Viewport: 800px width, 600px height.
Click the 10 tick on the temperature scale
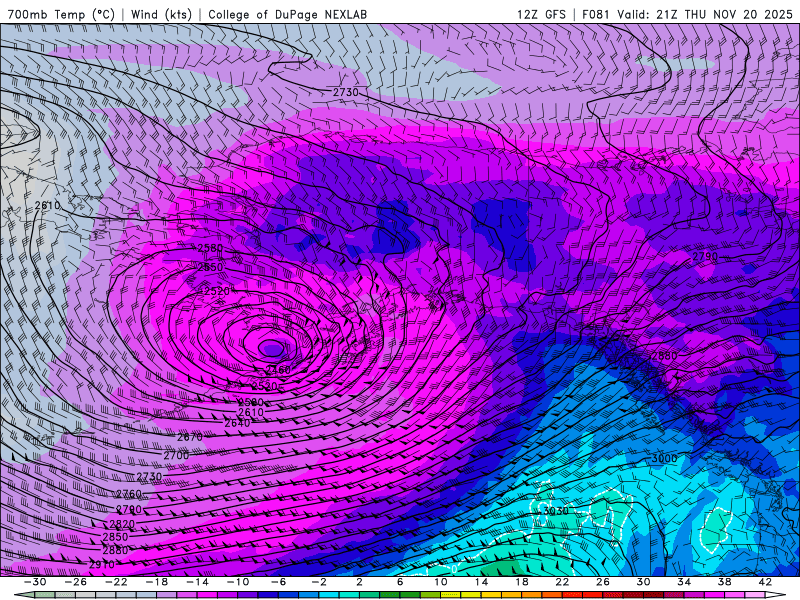[x=441, y=582]
